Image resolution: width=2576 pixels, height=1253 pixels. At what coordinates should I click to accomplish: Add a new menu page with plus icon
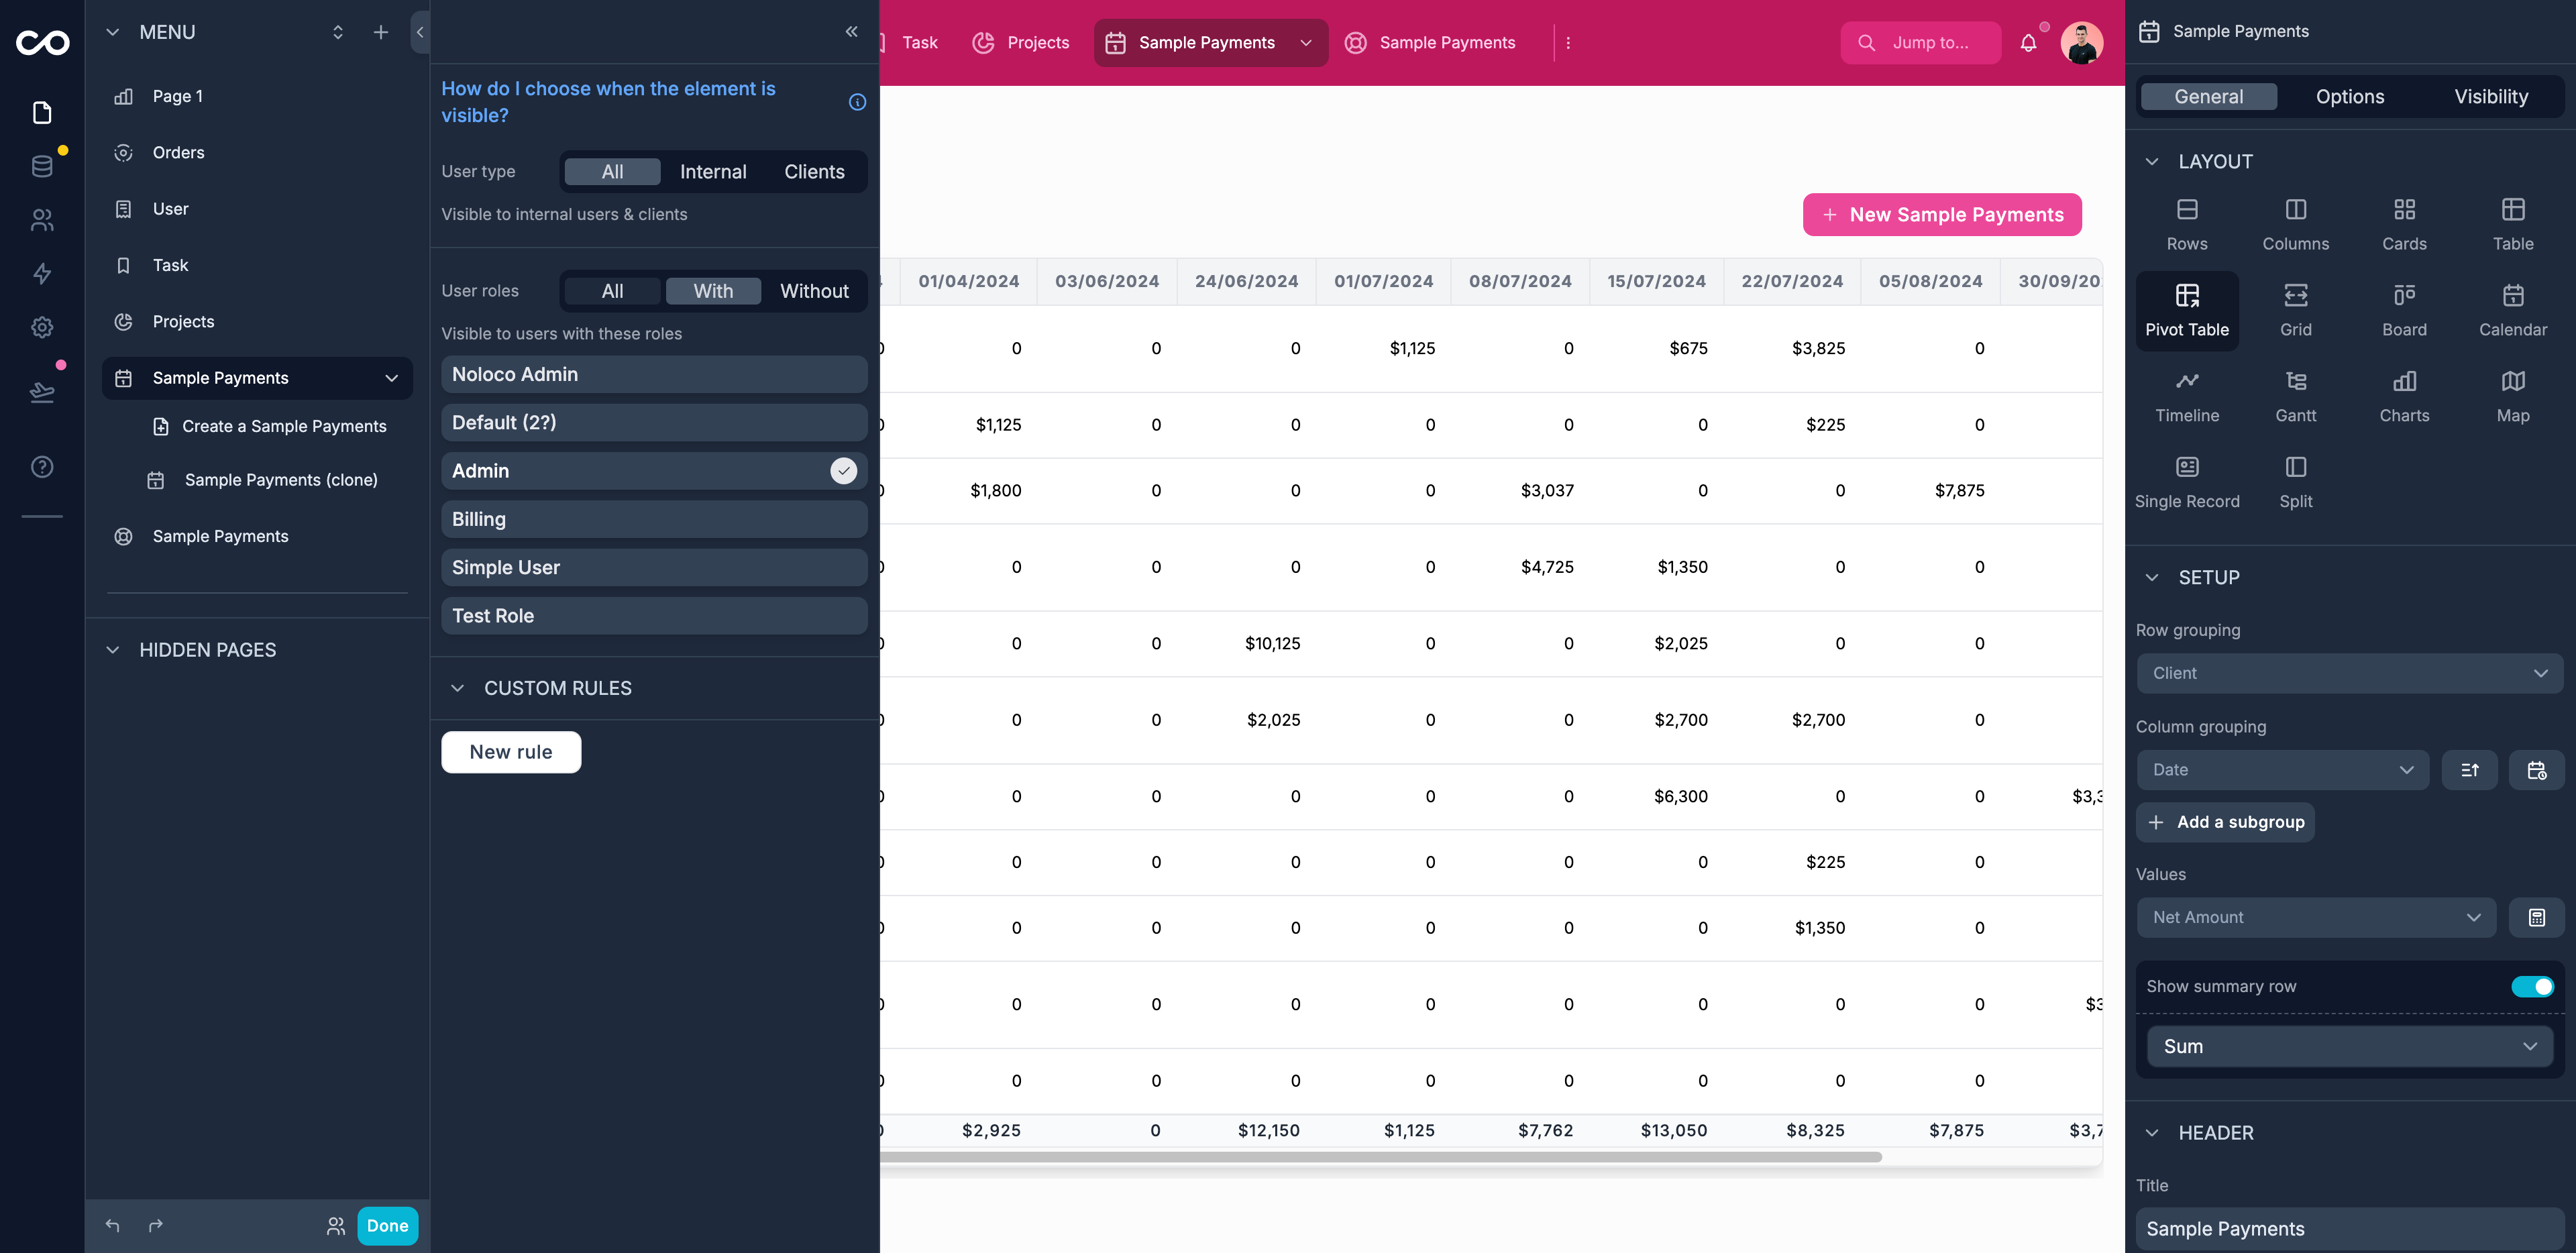coord(380,32)
